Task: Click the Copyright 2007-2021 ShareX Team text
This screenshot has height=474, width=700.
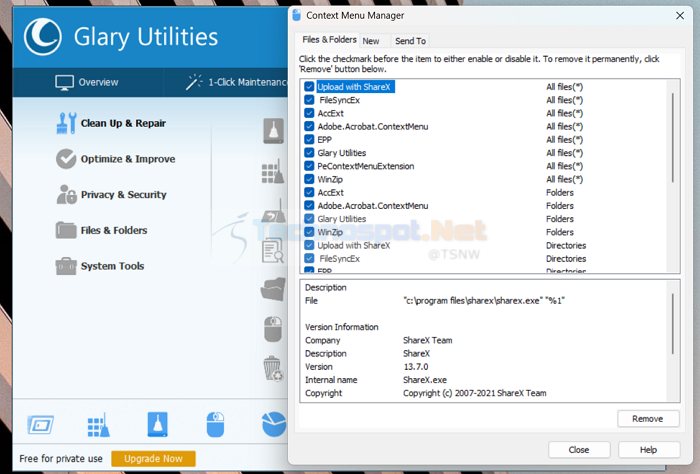Action: [x=475, y=393]
